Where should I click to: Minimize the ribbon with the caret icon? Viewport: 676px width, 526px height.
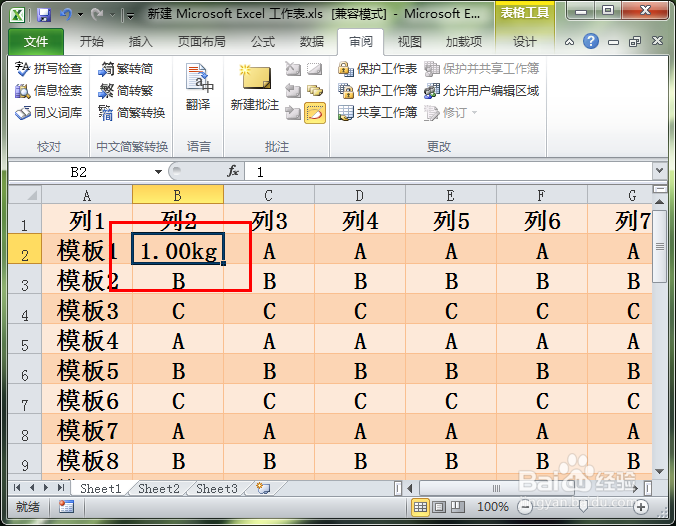click(x=570, y=42)
